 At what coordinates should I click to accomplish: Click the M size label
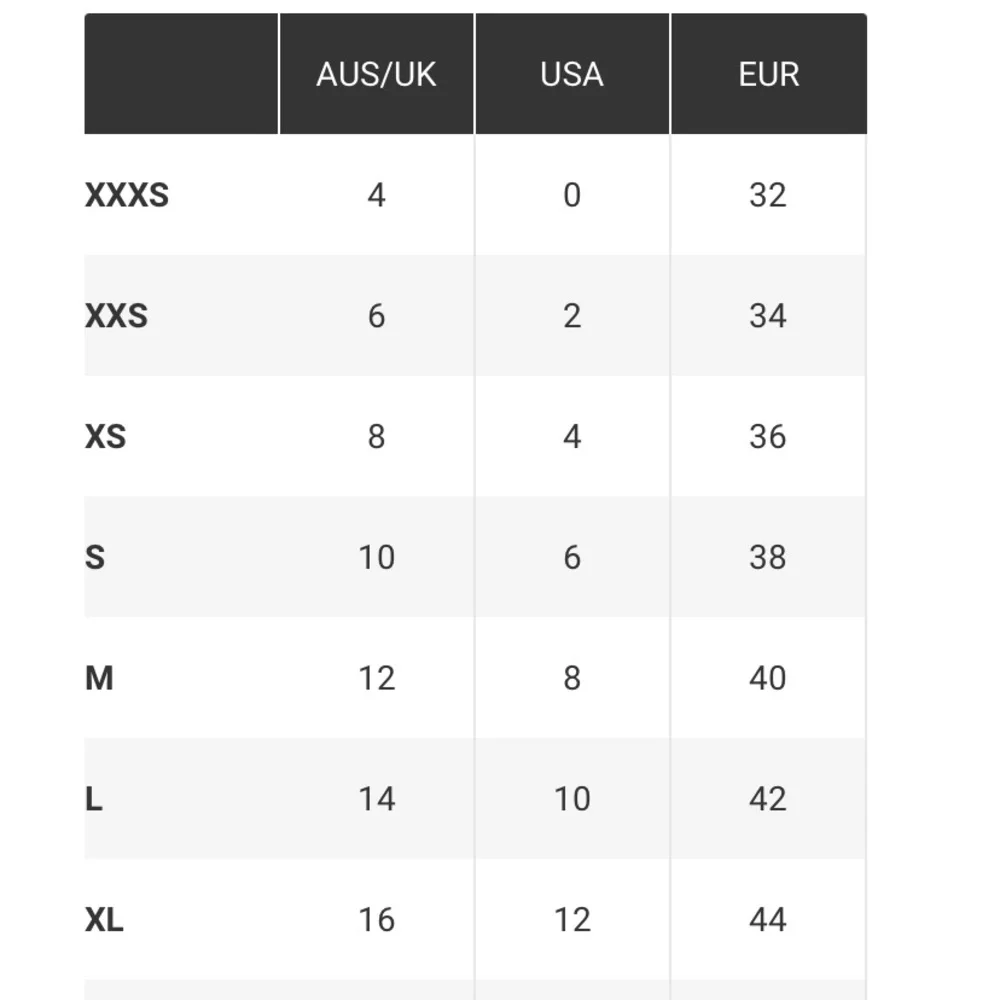[x=99, y=678]
